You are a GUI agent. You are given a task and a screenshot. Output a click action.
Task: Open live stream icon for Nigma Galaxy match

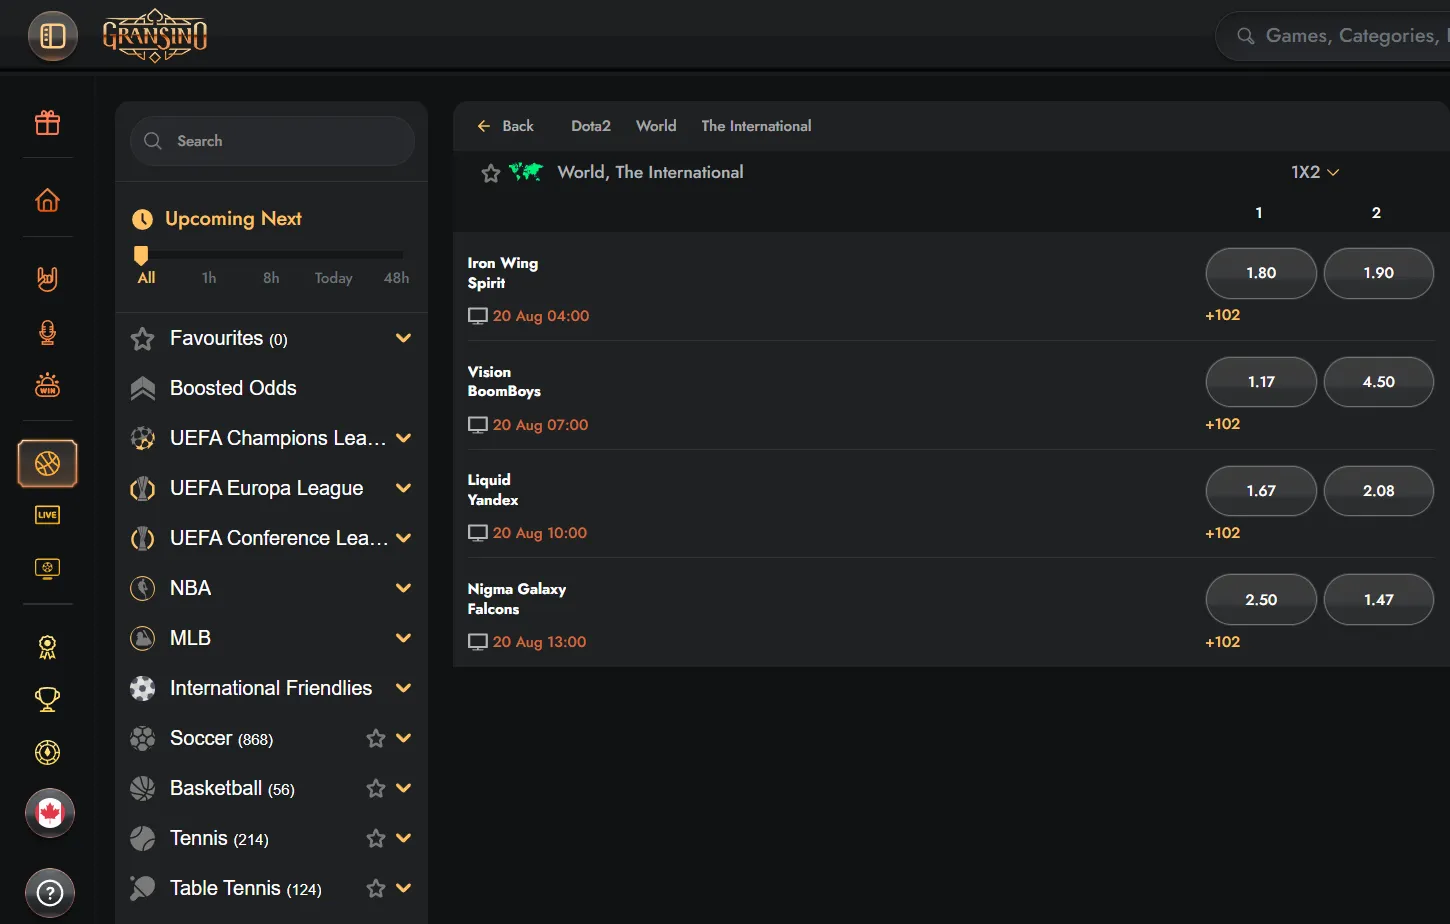click(x=478, y=642)
